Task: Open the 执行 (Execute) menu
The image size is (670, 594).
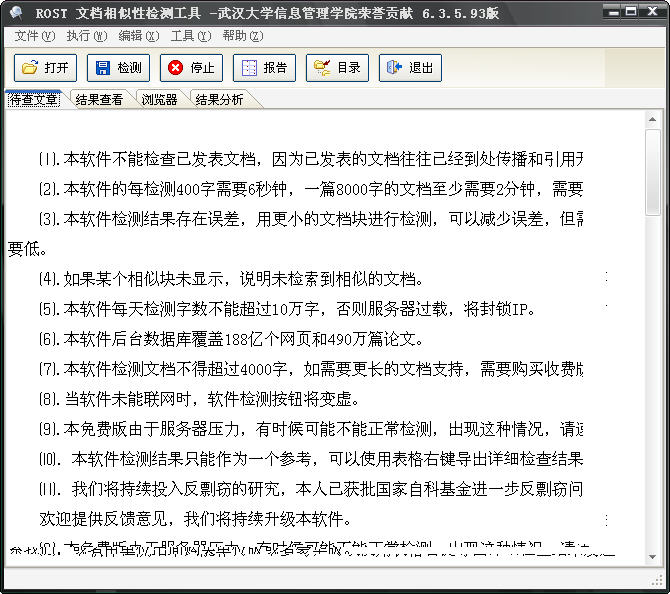Action: [86, 35]
